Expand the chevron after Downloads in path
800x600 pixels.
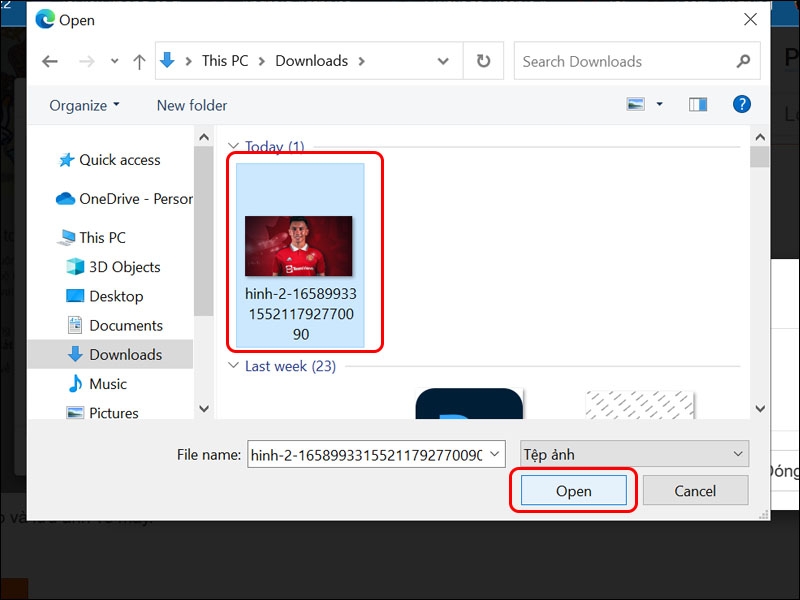coord(362,61)
